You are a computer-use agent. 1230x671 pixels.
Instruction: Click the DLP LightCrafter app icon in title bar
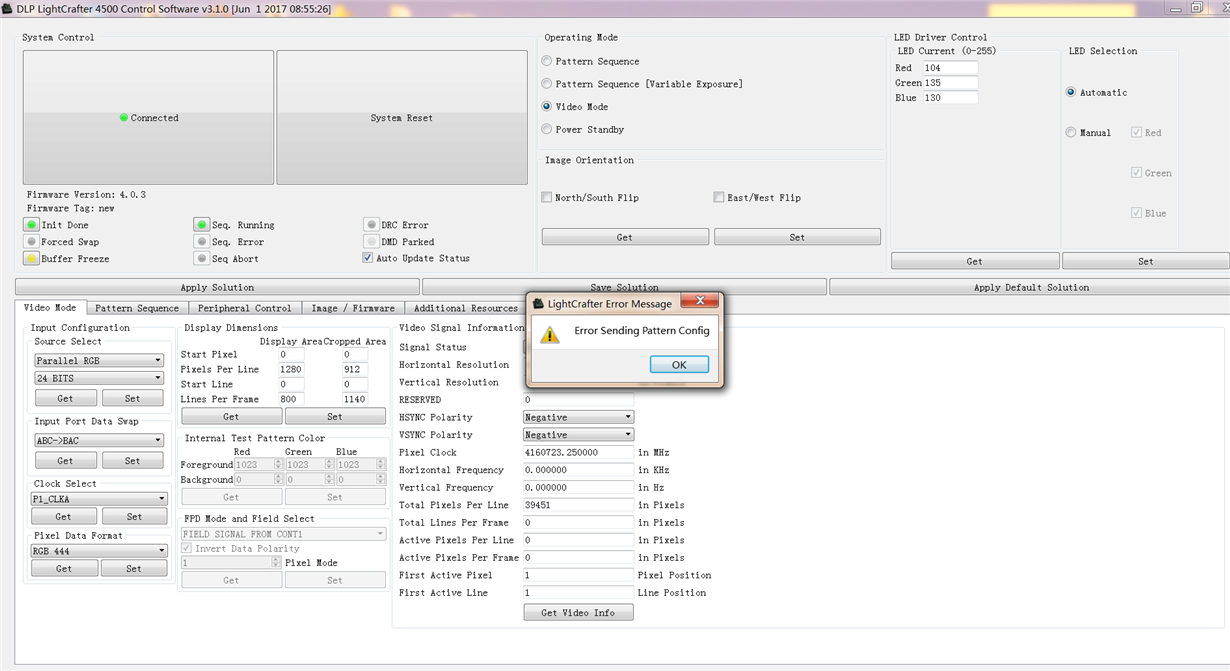point(8,7)
